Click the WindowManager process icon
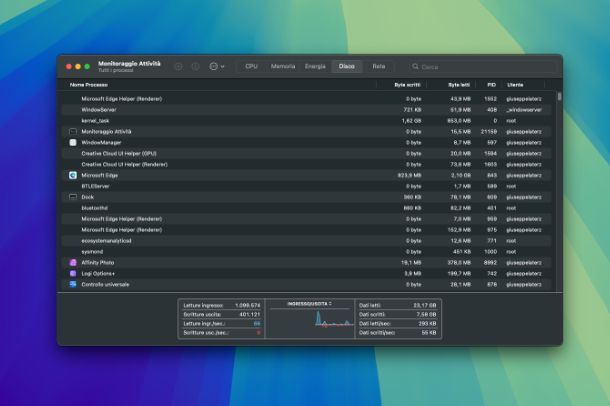 click(73, 143)
